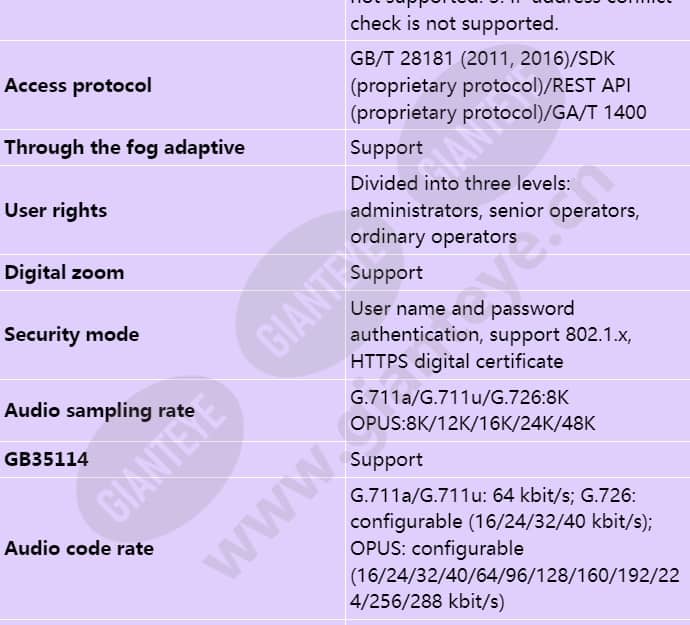Click the OPUS:8K/12K/16K/24K/48K text
This screenshot has height=625, width=690.
pyautogui.click(x=473, y=423)
